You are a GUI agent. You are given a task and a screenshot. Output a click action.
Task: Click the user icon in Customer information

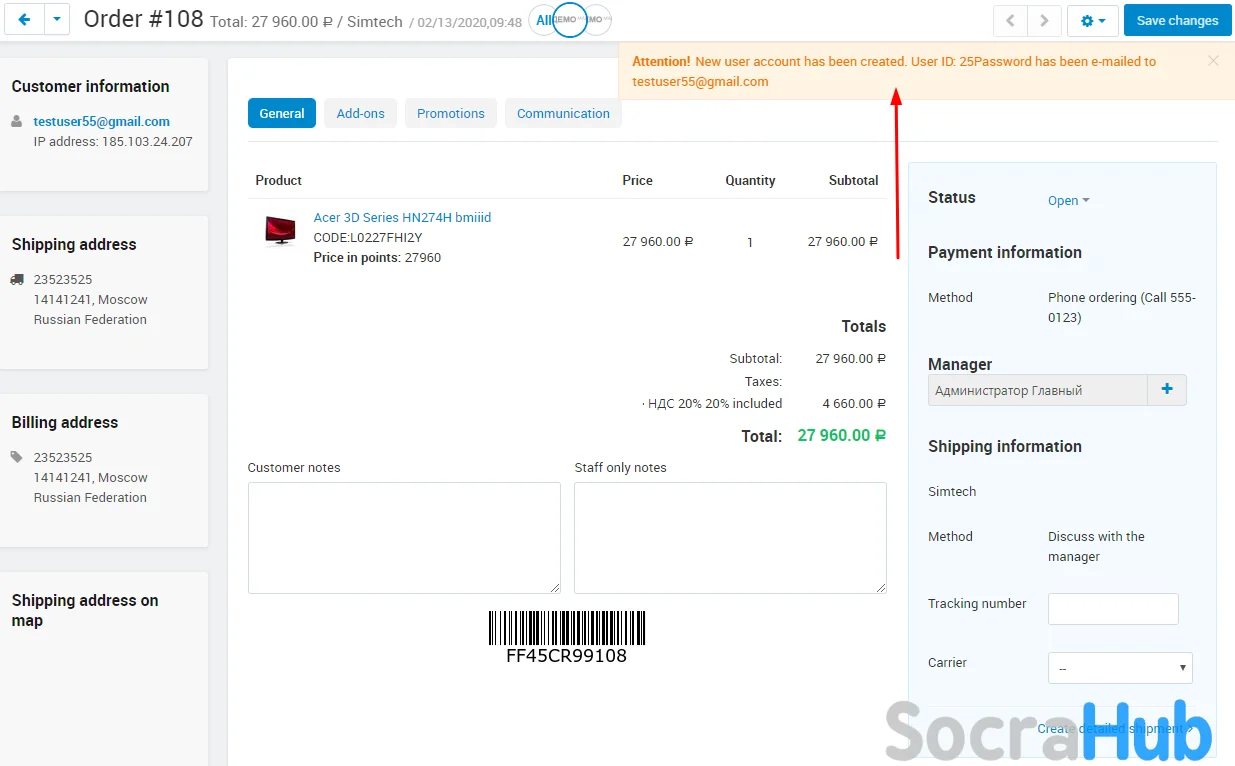(x=17, y=121)
